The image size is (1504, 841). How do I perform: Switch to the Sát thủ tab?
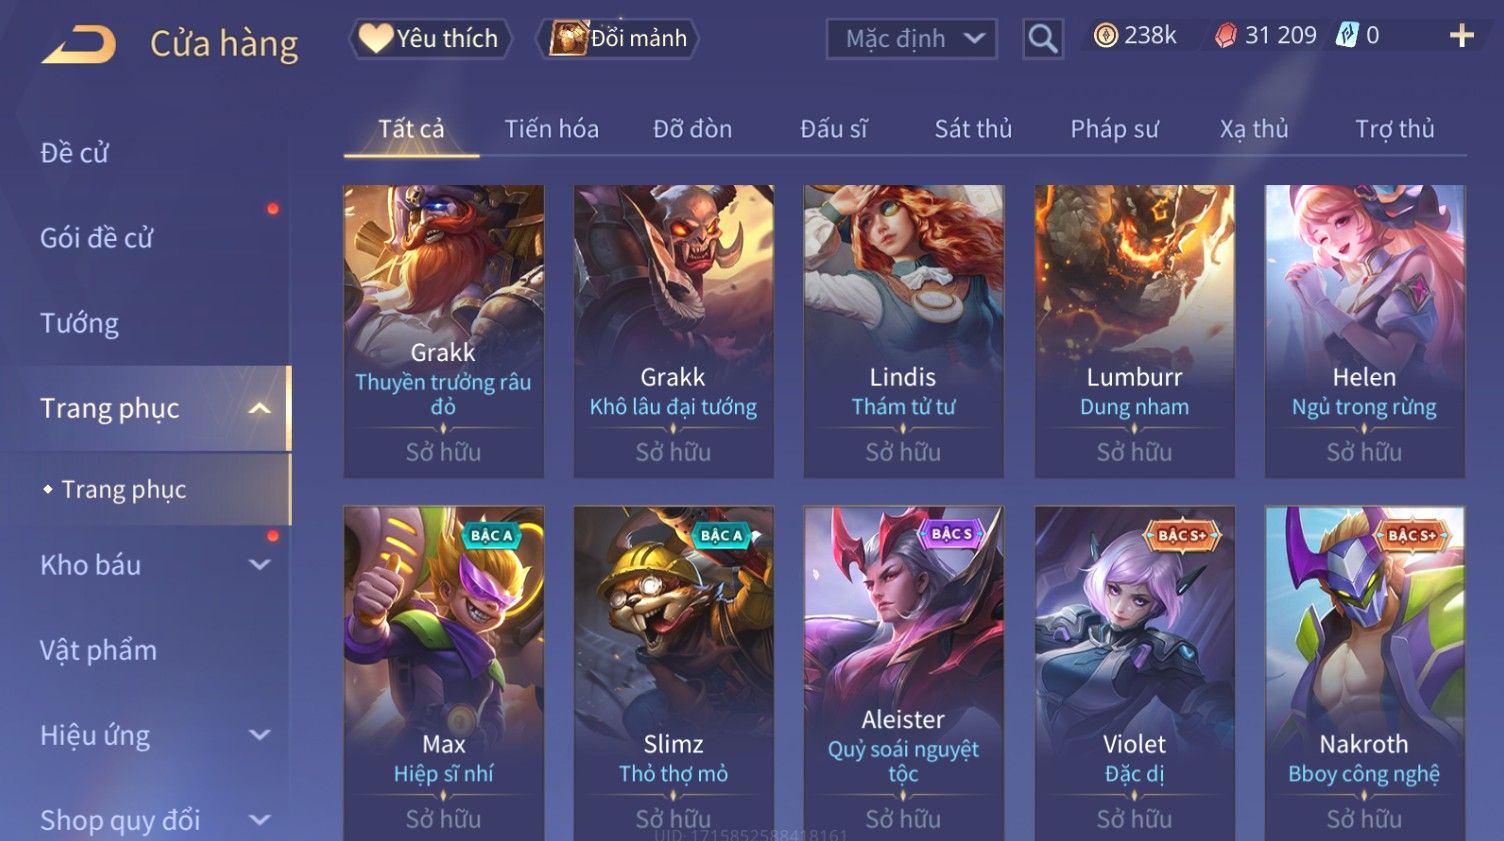tap(973, 129)
